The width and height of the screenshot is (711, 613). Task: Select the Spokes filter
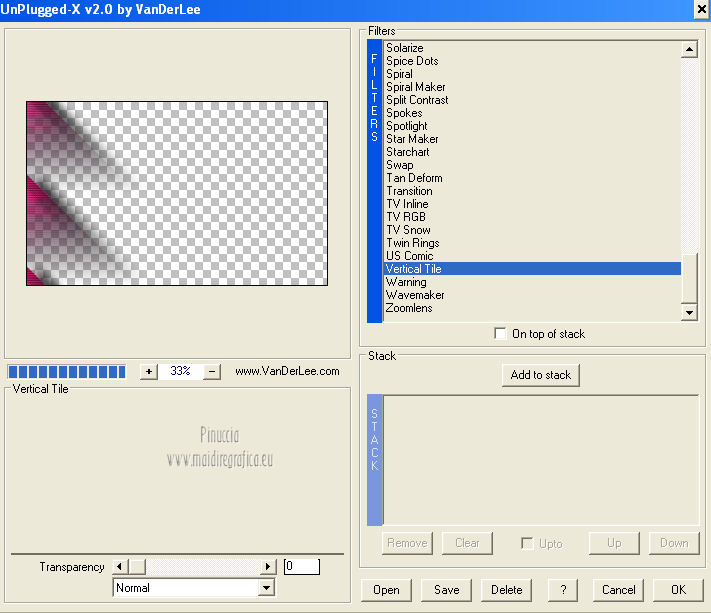tap(532, 113)
